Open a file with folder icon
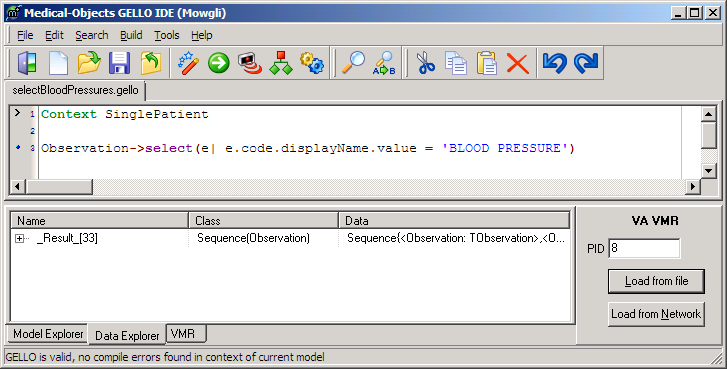The width and height of the screenshot is (727, 369). tap(89, 63)
